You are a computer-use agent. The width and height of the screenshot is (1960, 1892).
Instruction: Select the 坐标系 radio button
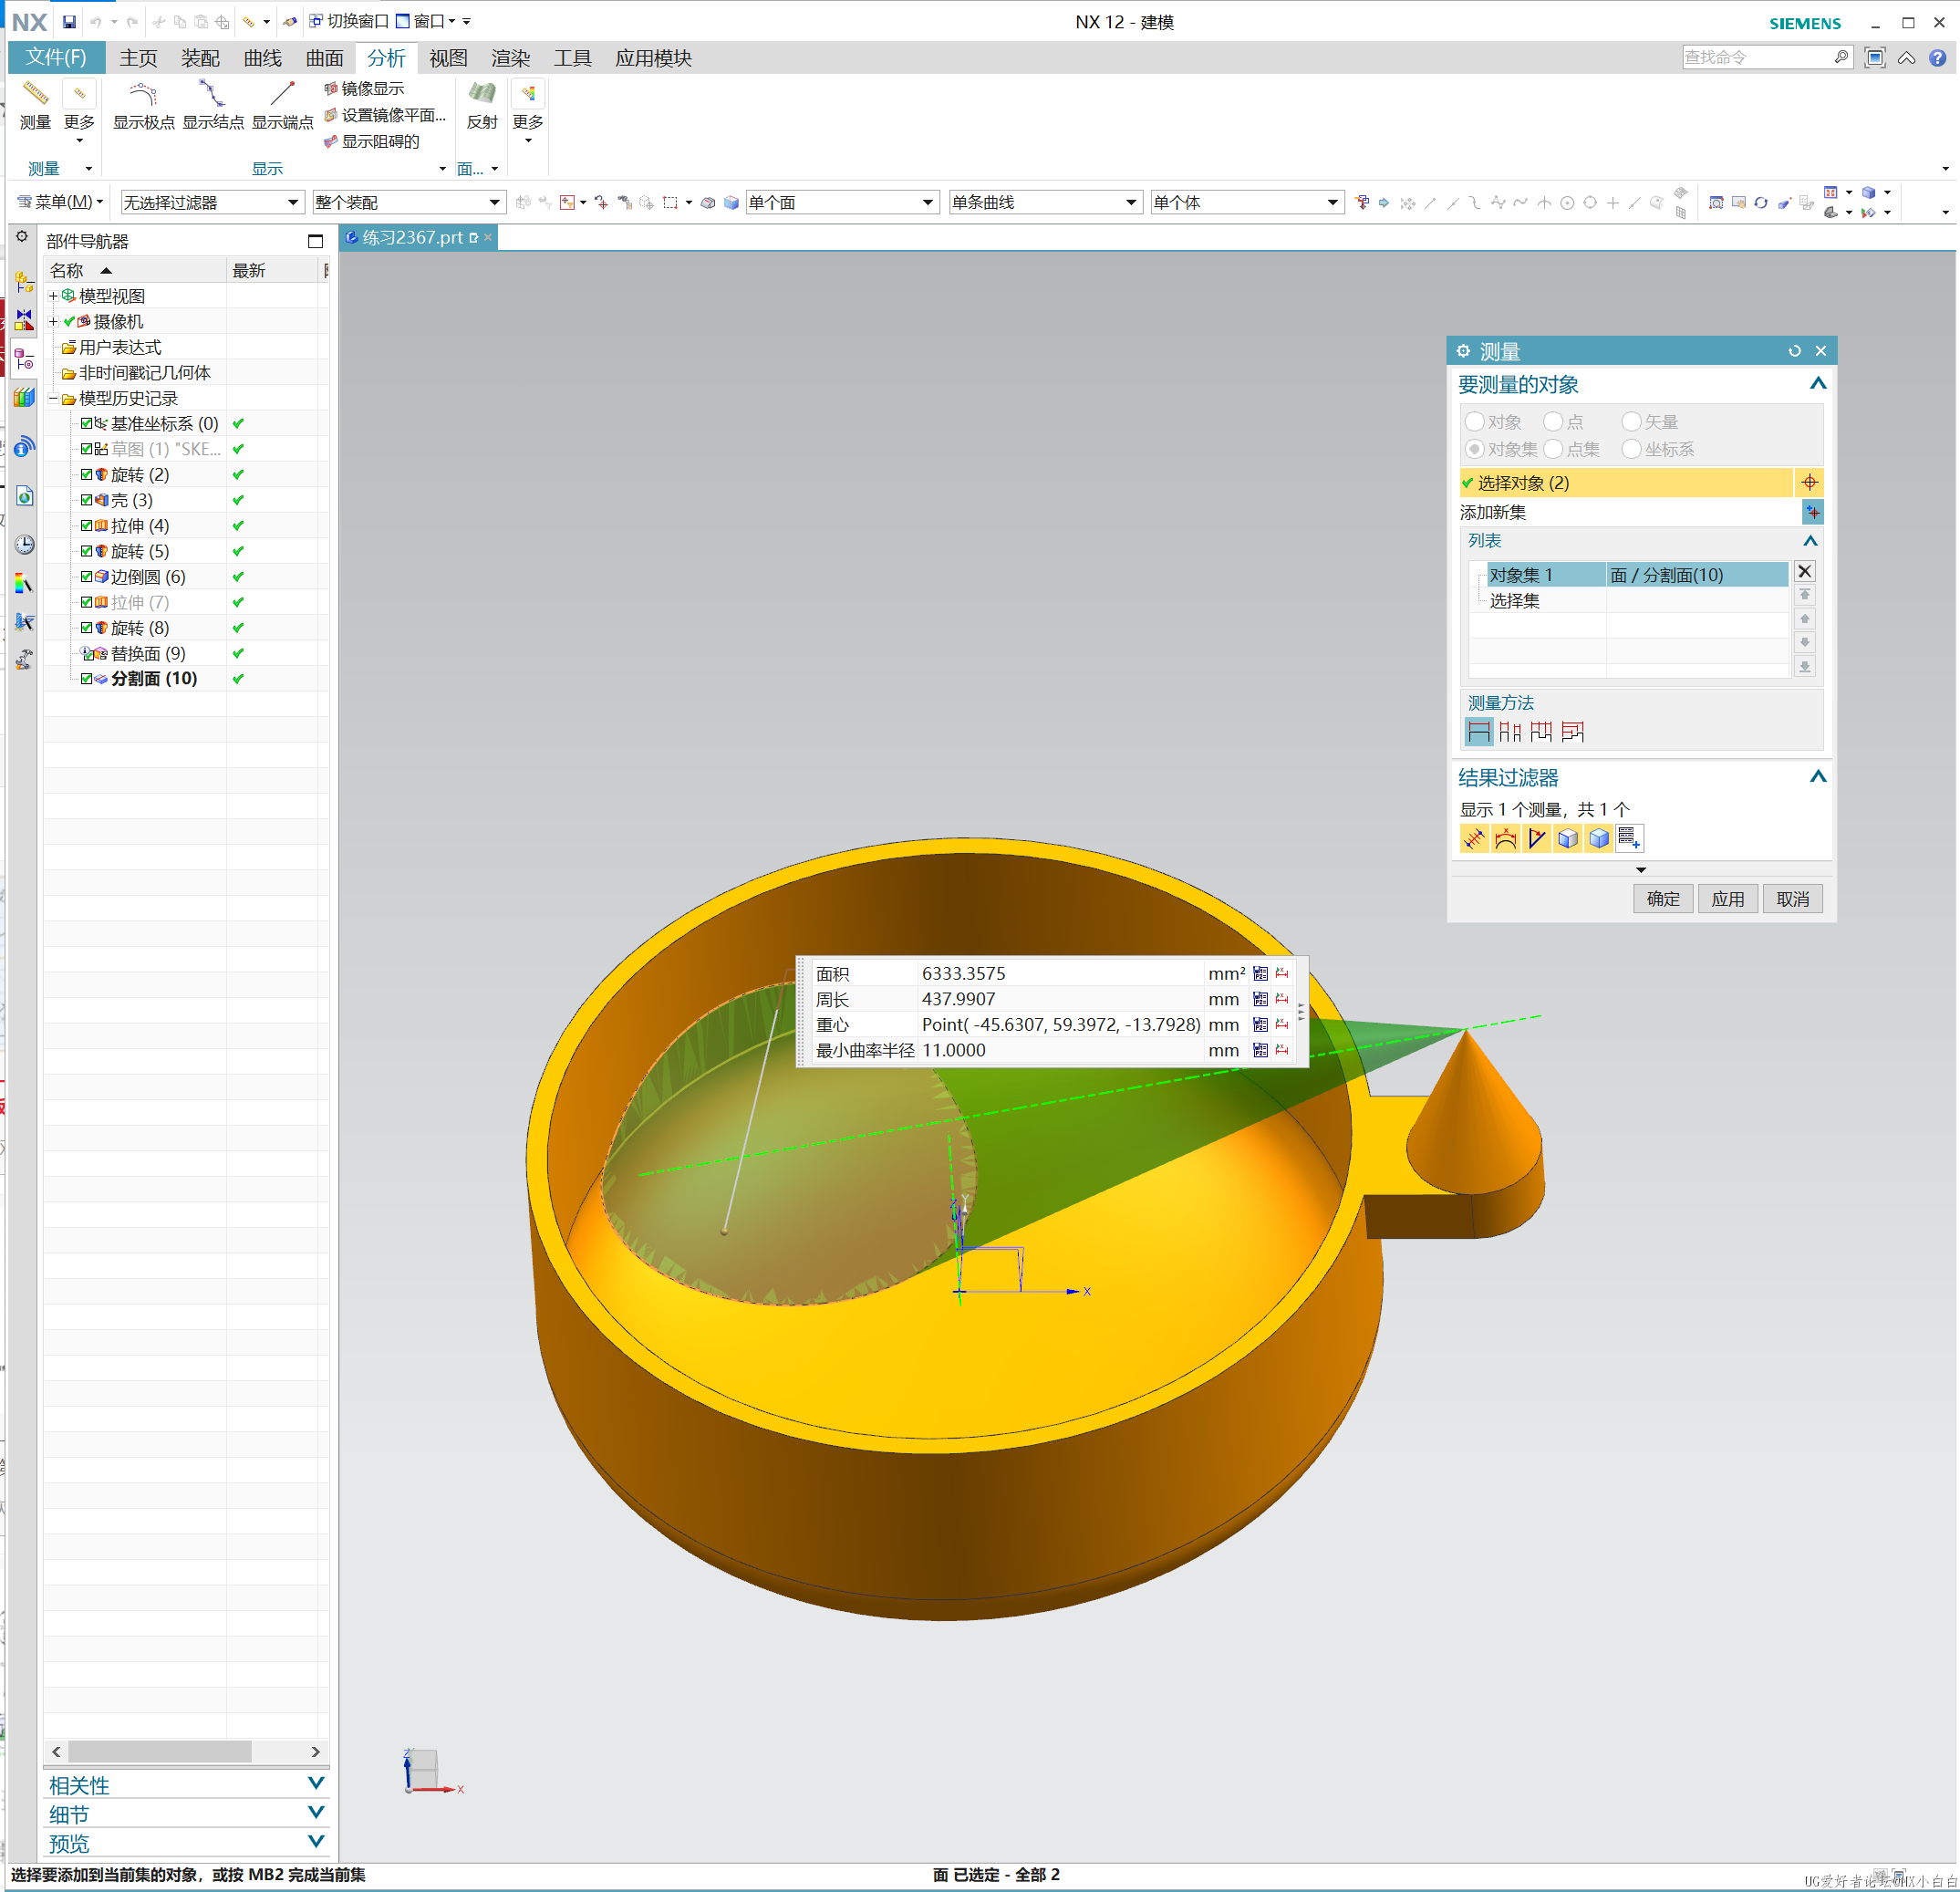pyautogui.click(x=1631, y=449)
